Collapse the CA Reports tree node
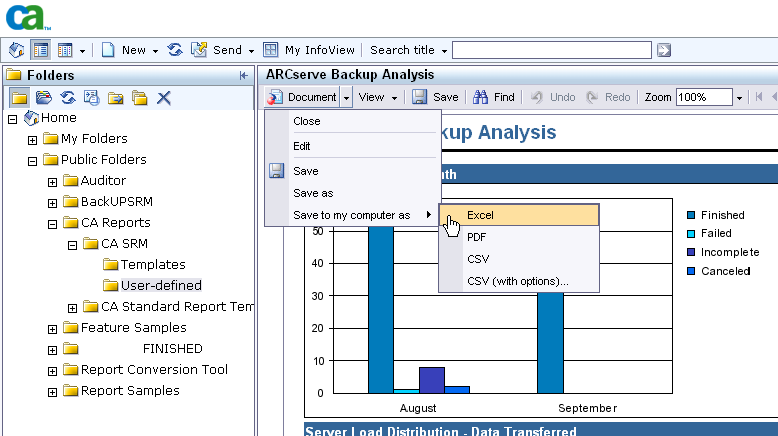 [x=53, y=223]
